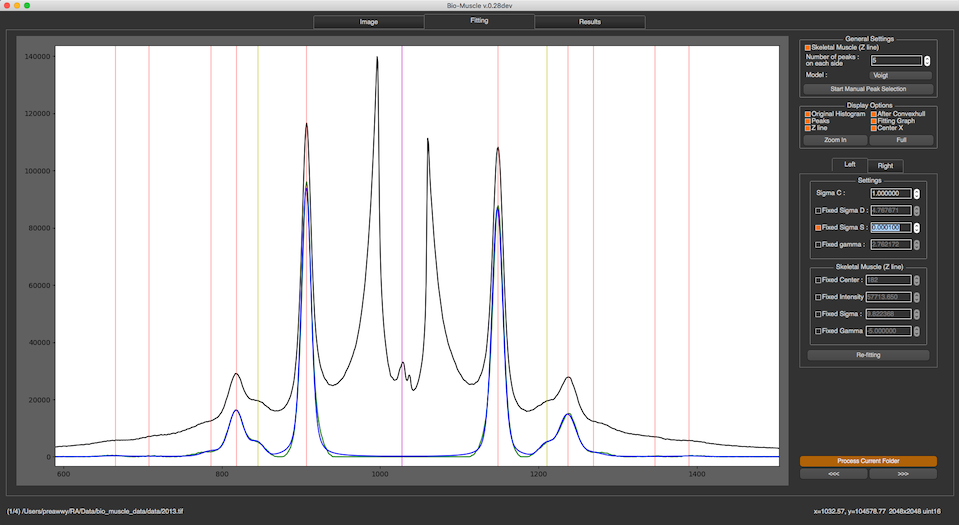Click Z line Fixed Gamma value -5.000000
Viewport: 959px width, 525px height.
pos(889,331)
